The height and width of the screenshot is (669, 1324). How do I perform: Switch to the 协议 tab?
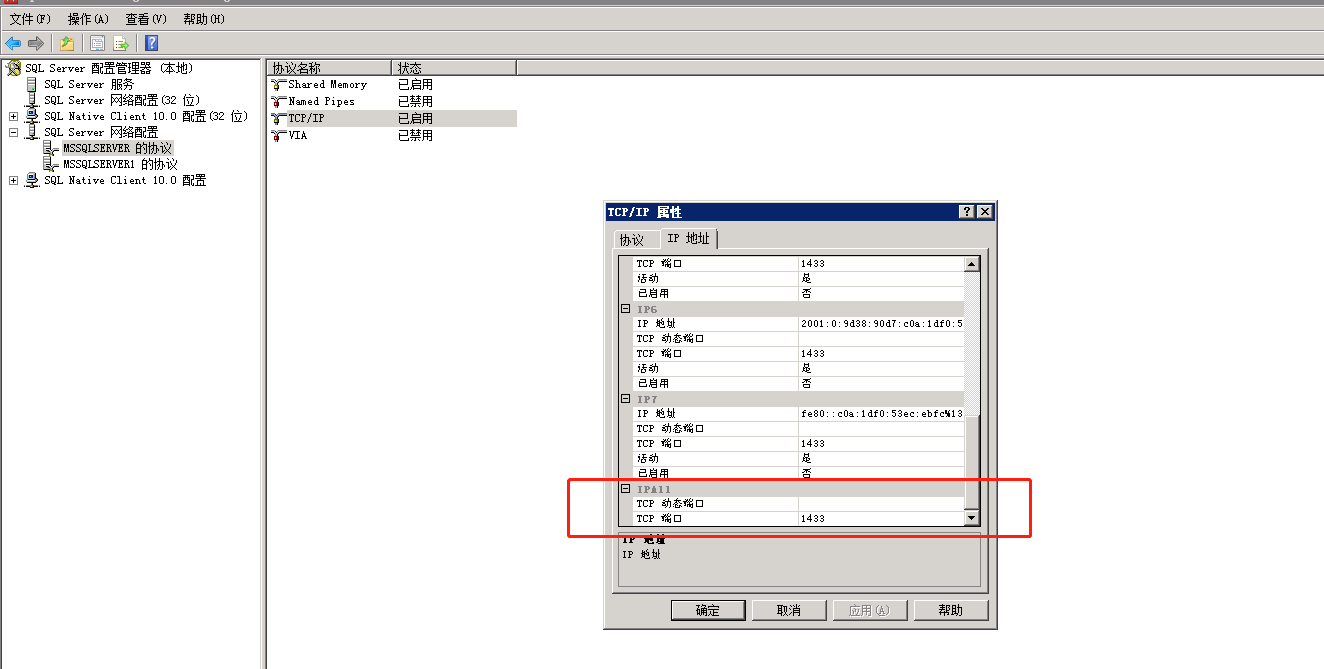click(632, 240)
